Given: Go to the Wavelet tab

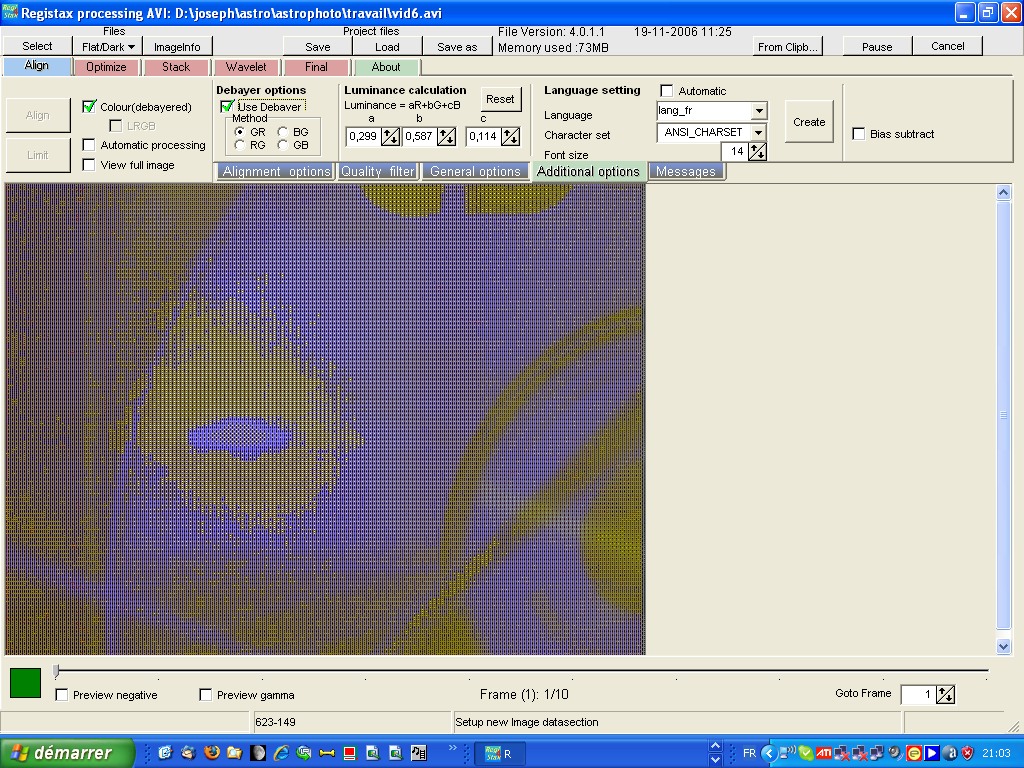Looking at the screenshot, I should [246, 67].
